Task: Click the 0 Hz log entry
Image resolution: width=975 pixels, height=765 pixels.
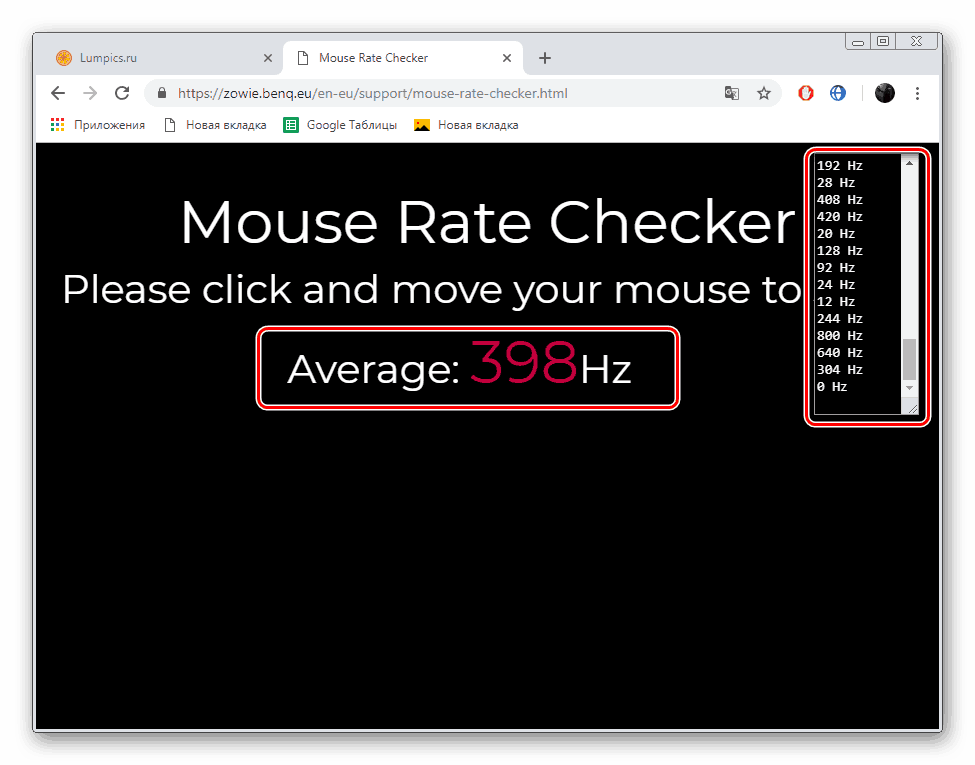Action: point(832,387)
